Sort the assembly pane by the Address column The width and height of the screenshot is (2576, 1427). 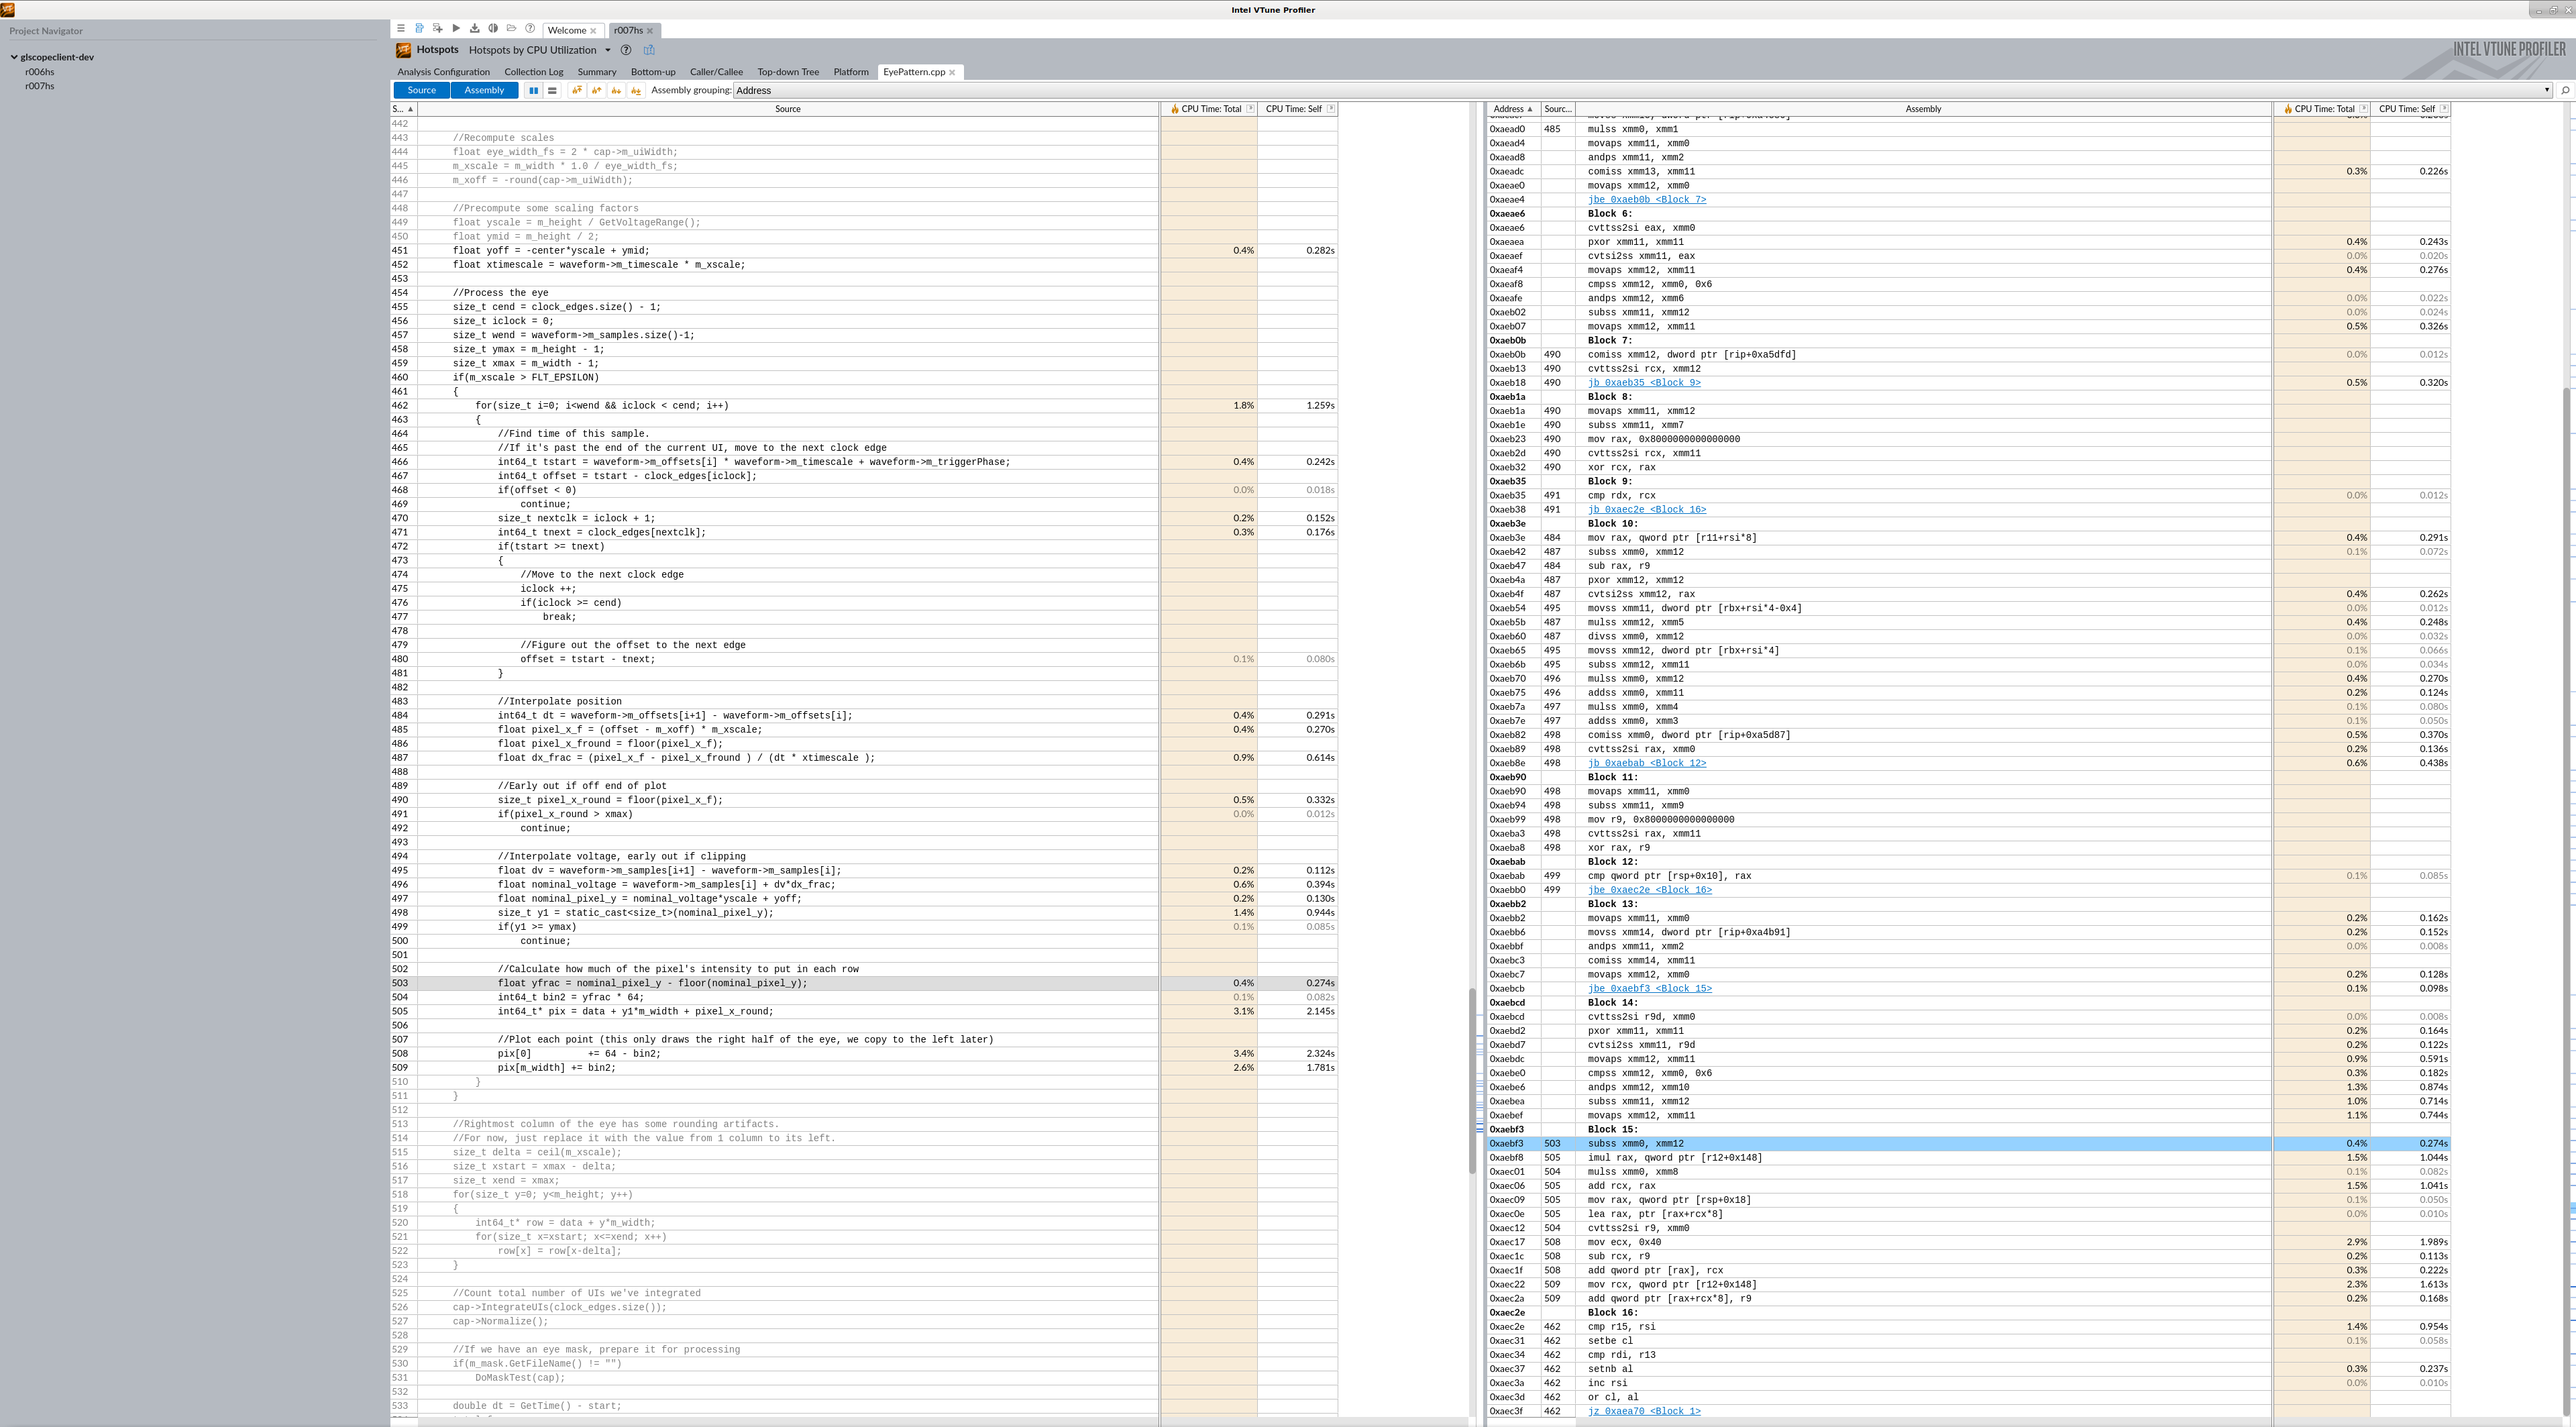click(x=1513, y=109)
